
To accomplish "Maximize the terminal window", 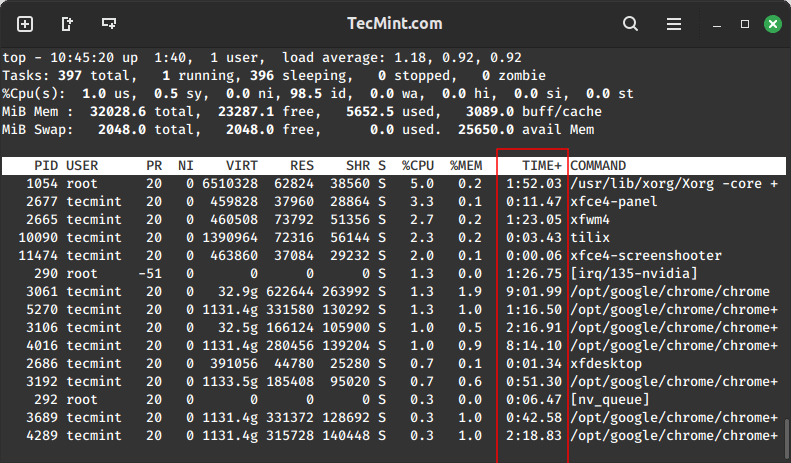I will 744,23.
